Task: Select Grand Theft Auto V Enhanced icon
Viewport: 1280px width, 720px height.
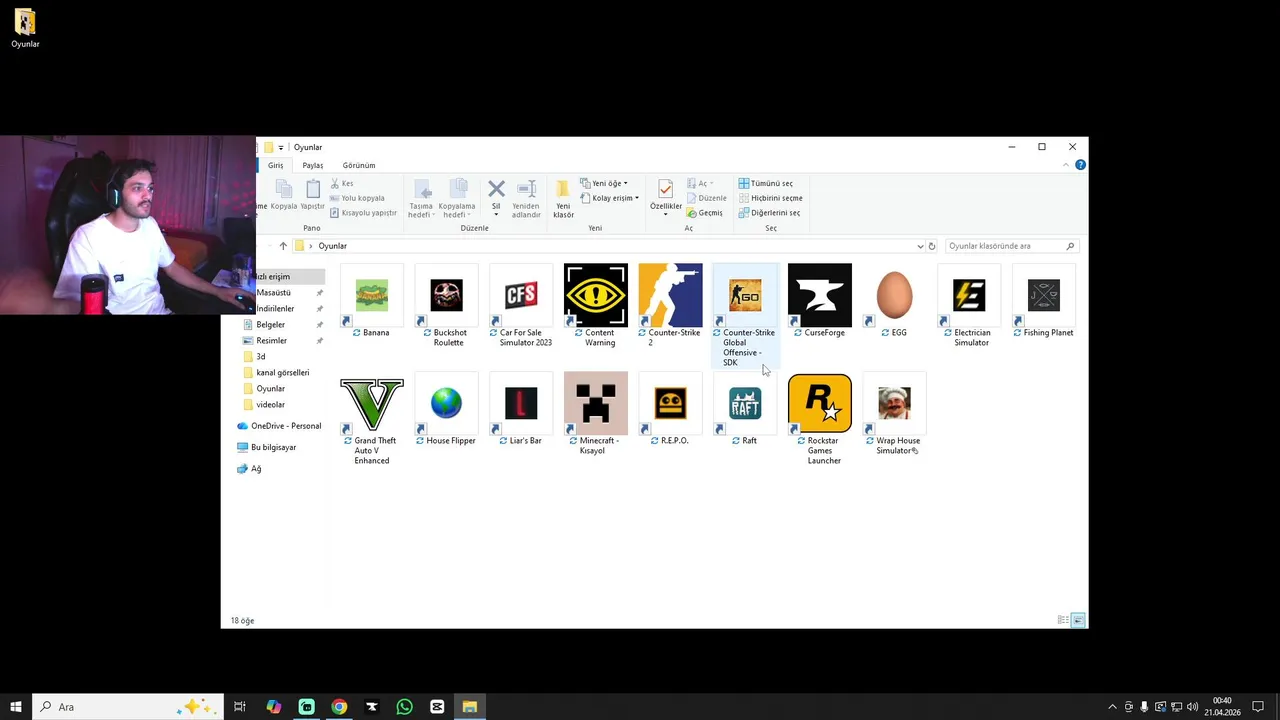Action: pos(372,403)
